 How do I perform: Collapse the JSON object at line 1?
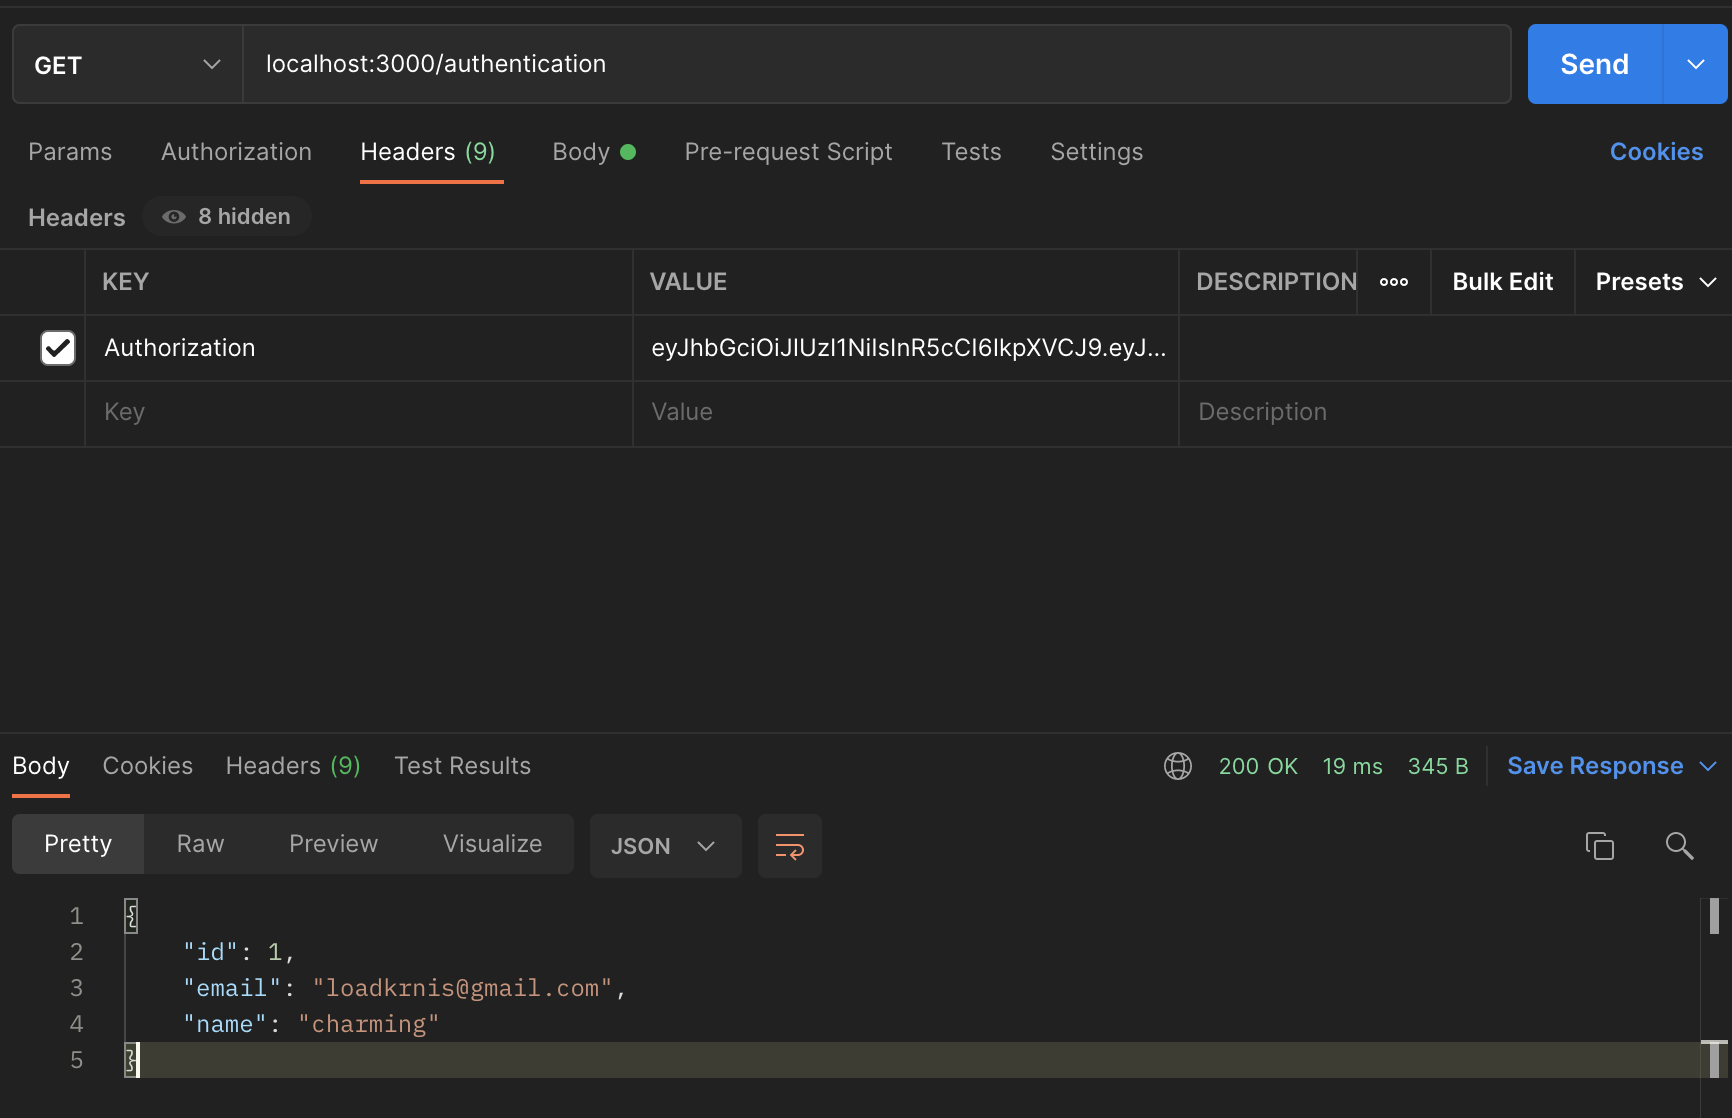[x=131, y=916]
